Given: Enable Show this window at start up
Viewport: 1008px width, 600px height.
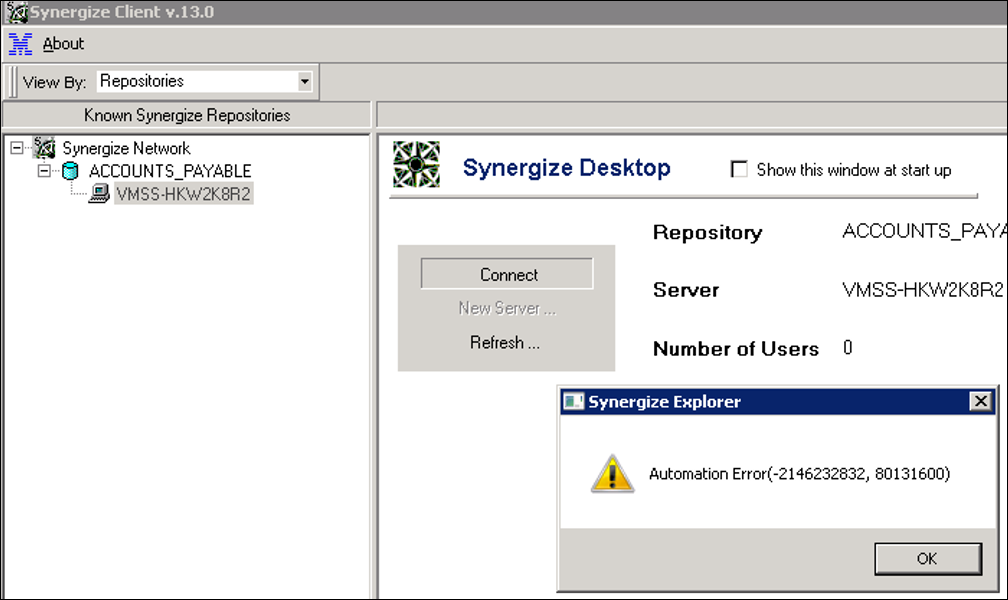Looking at the screenshot, I should pyautogui.click(x=739, y=169).
